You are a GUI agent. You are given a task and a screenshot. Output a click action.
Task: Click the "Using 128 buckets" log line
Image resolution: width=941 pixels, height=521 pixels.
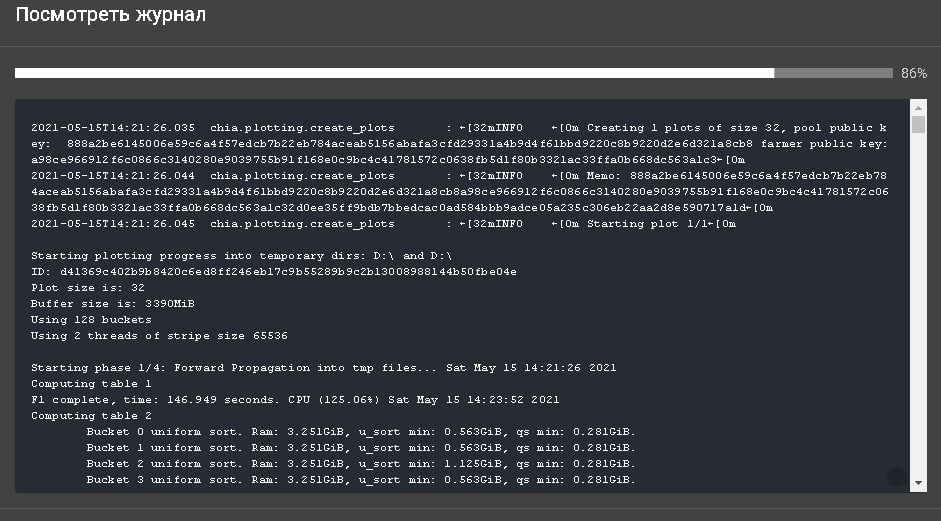point(92,320)
